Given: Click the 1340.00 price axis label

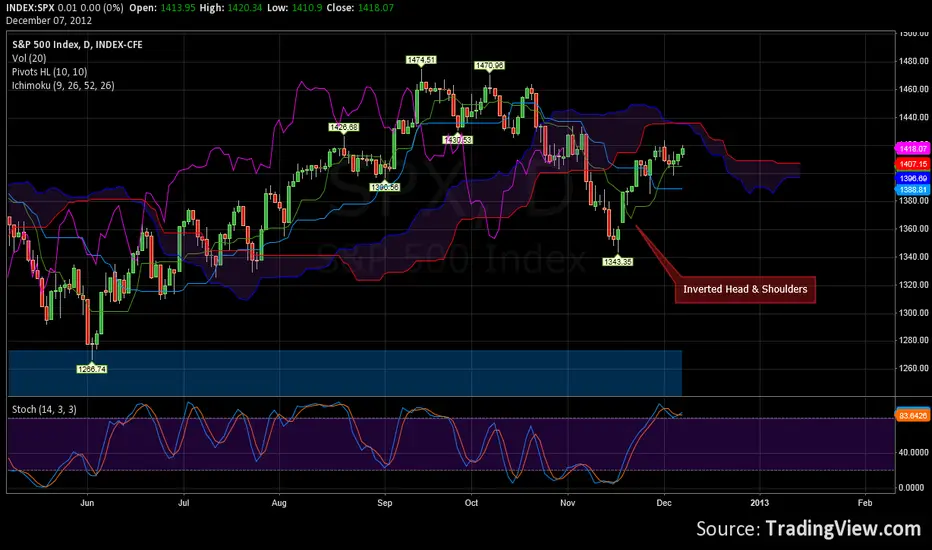Looking at the screenshot, I should [x=914, y=257].
